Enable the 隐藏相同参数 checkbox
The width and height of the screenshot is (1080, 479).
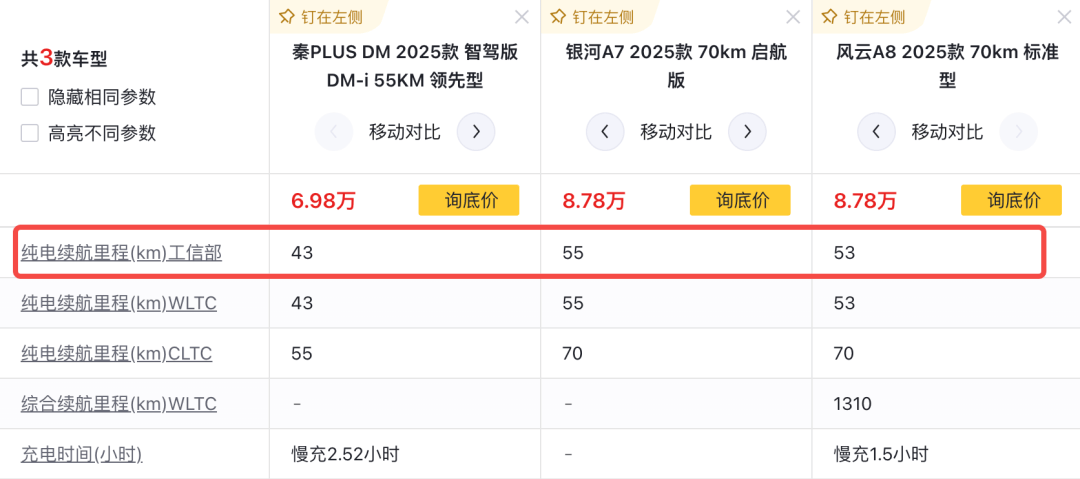click(30, 97)
